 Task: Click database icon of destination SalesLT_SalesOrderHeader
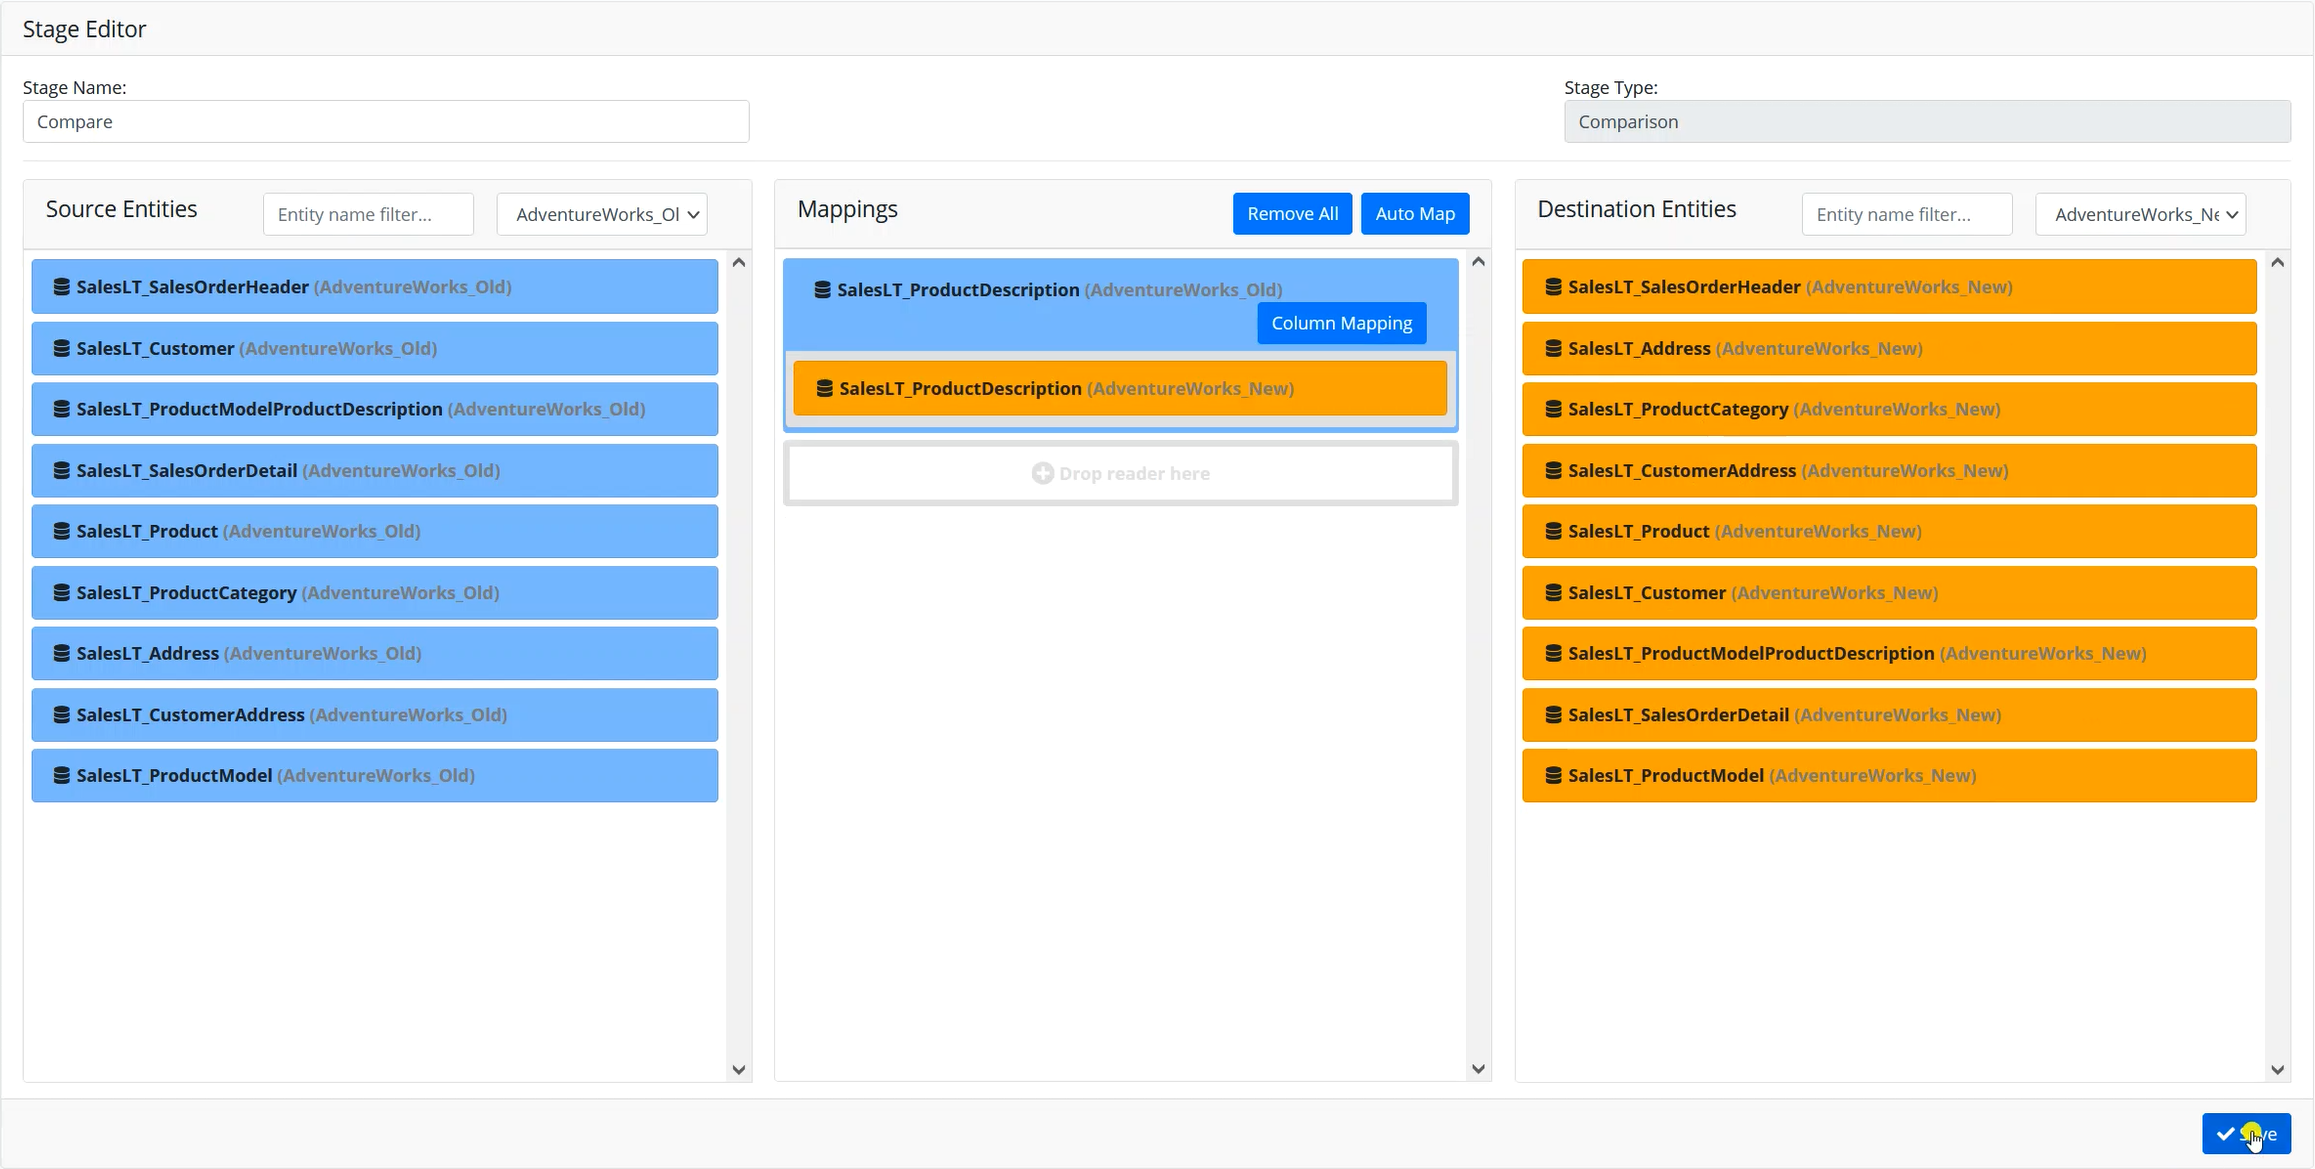tap(1553, 287)
